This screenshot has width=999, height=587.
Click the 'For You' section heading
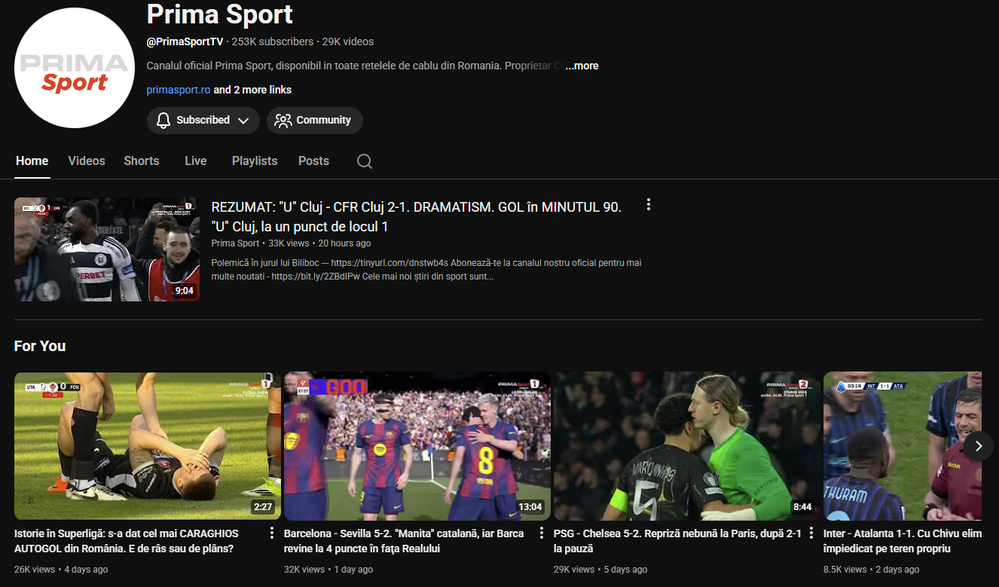tap(40, 346)
